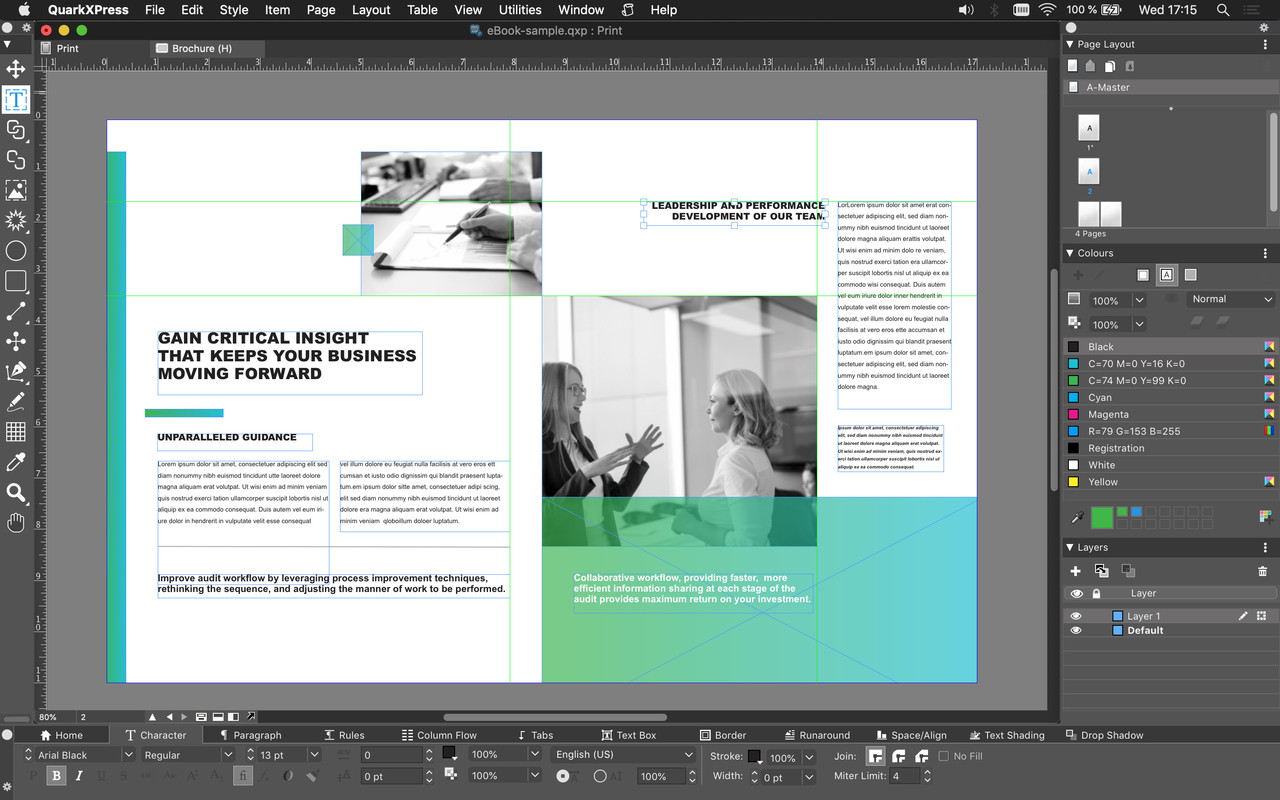Select the Pan hand tool

[x=16, y=522]
